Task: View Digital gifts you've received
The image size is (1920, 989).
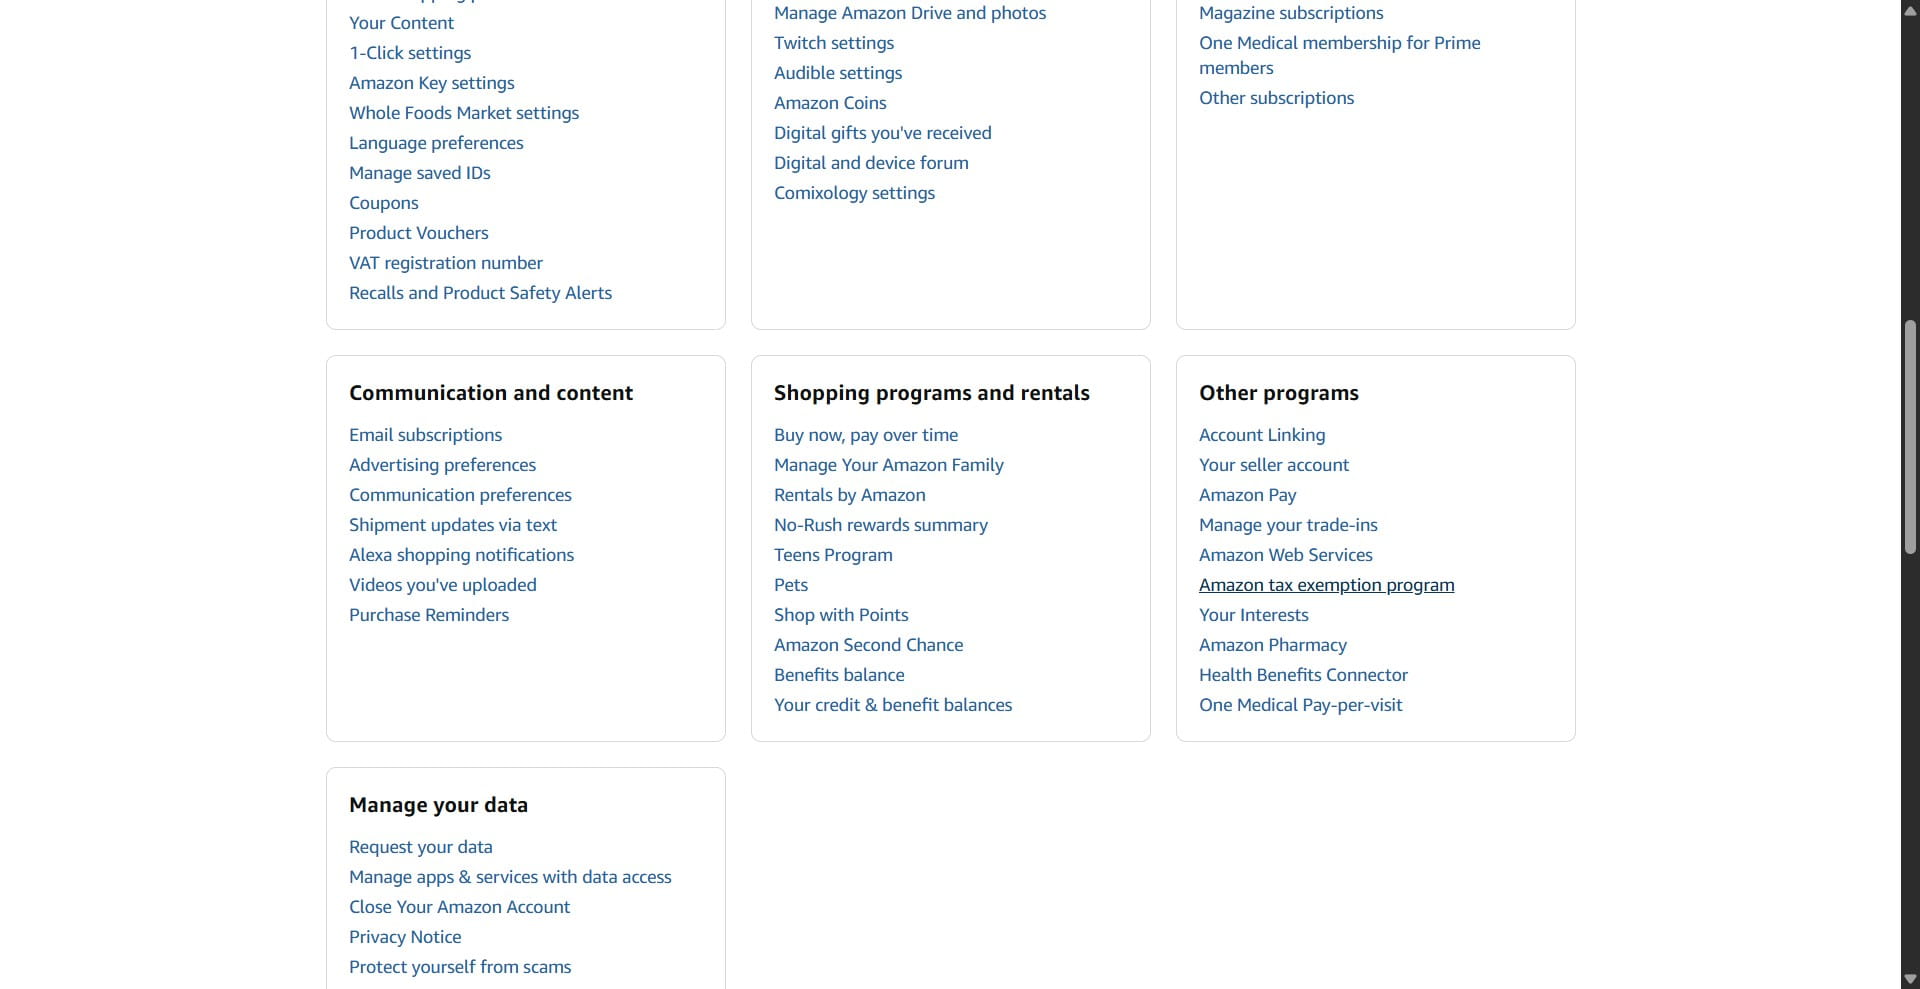Action: point(882,132)
